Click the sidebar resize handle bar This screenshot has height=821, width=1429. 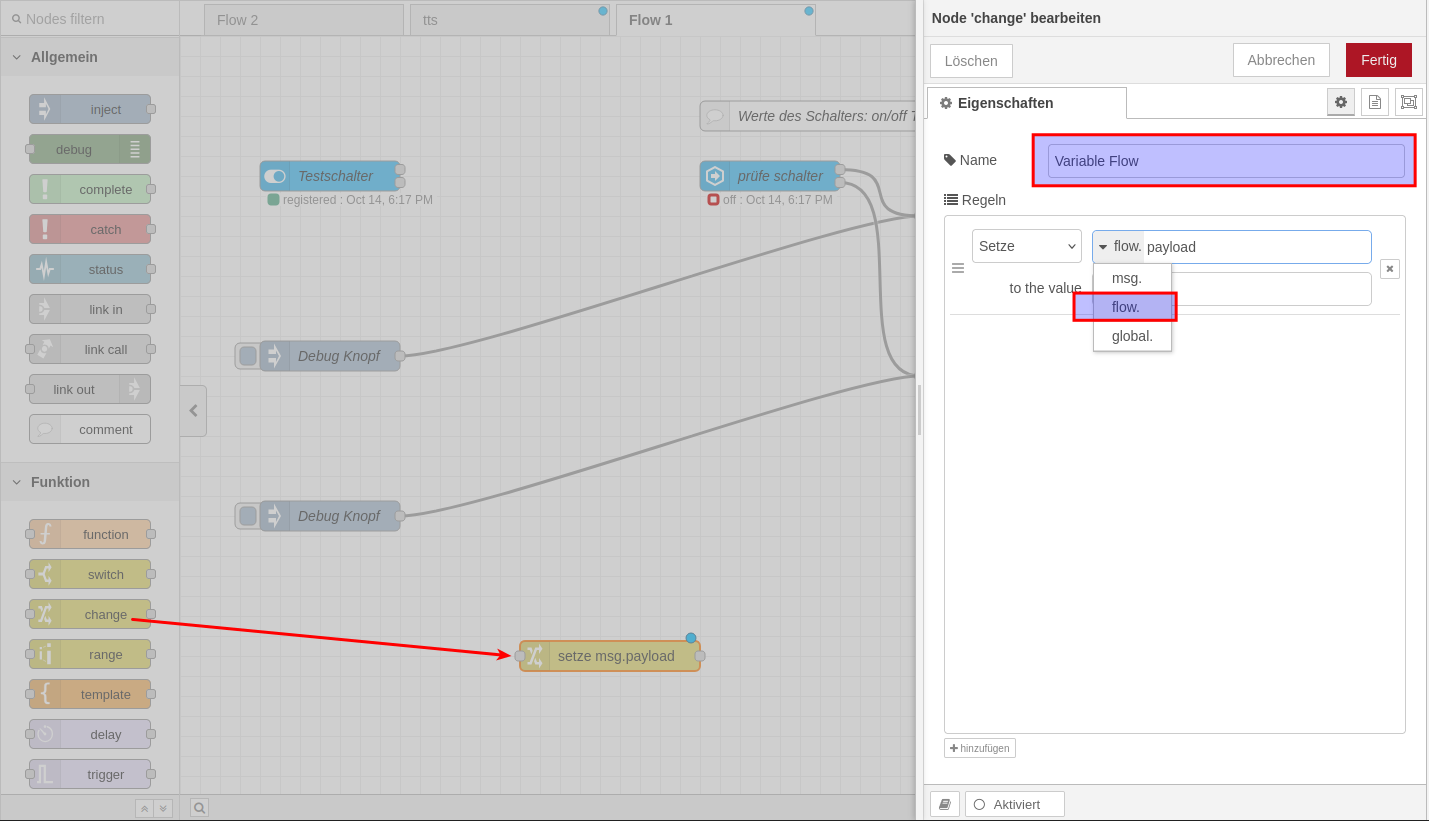click(x=919, y=410)
